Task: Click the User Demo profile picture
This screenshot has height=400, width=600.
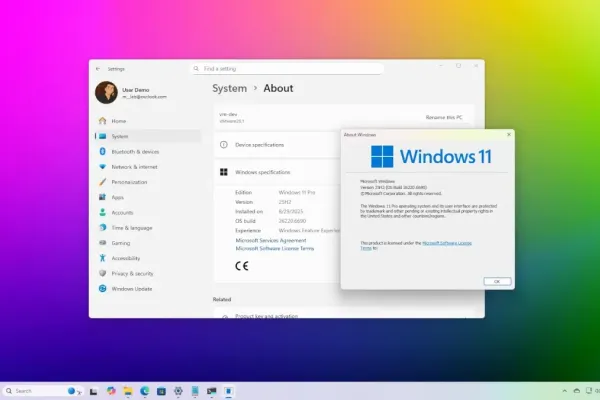Action: [106, 93]
